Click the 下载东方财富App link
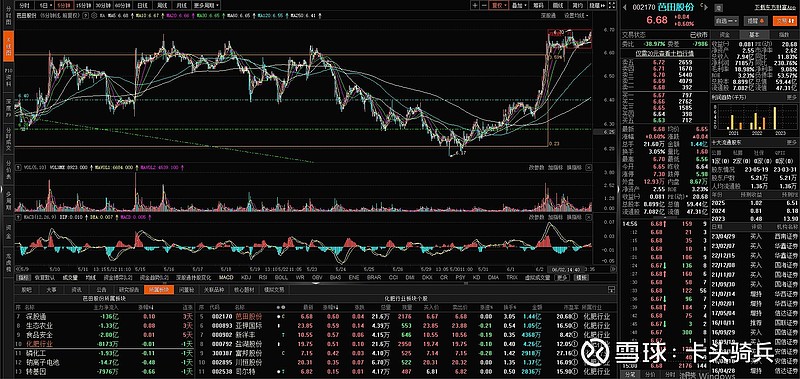800x379 pixels. (776, 8)
